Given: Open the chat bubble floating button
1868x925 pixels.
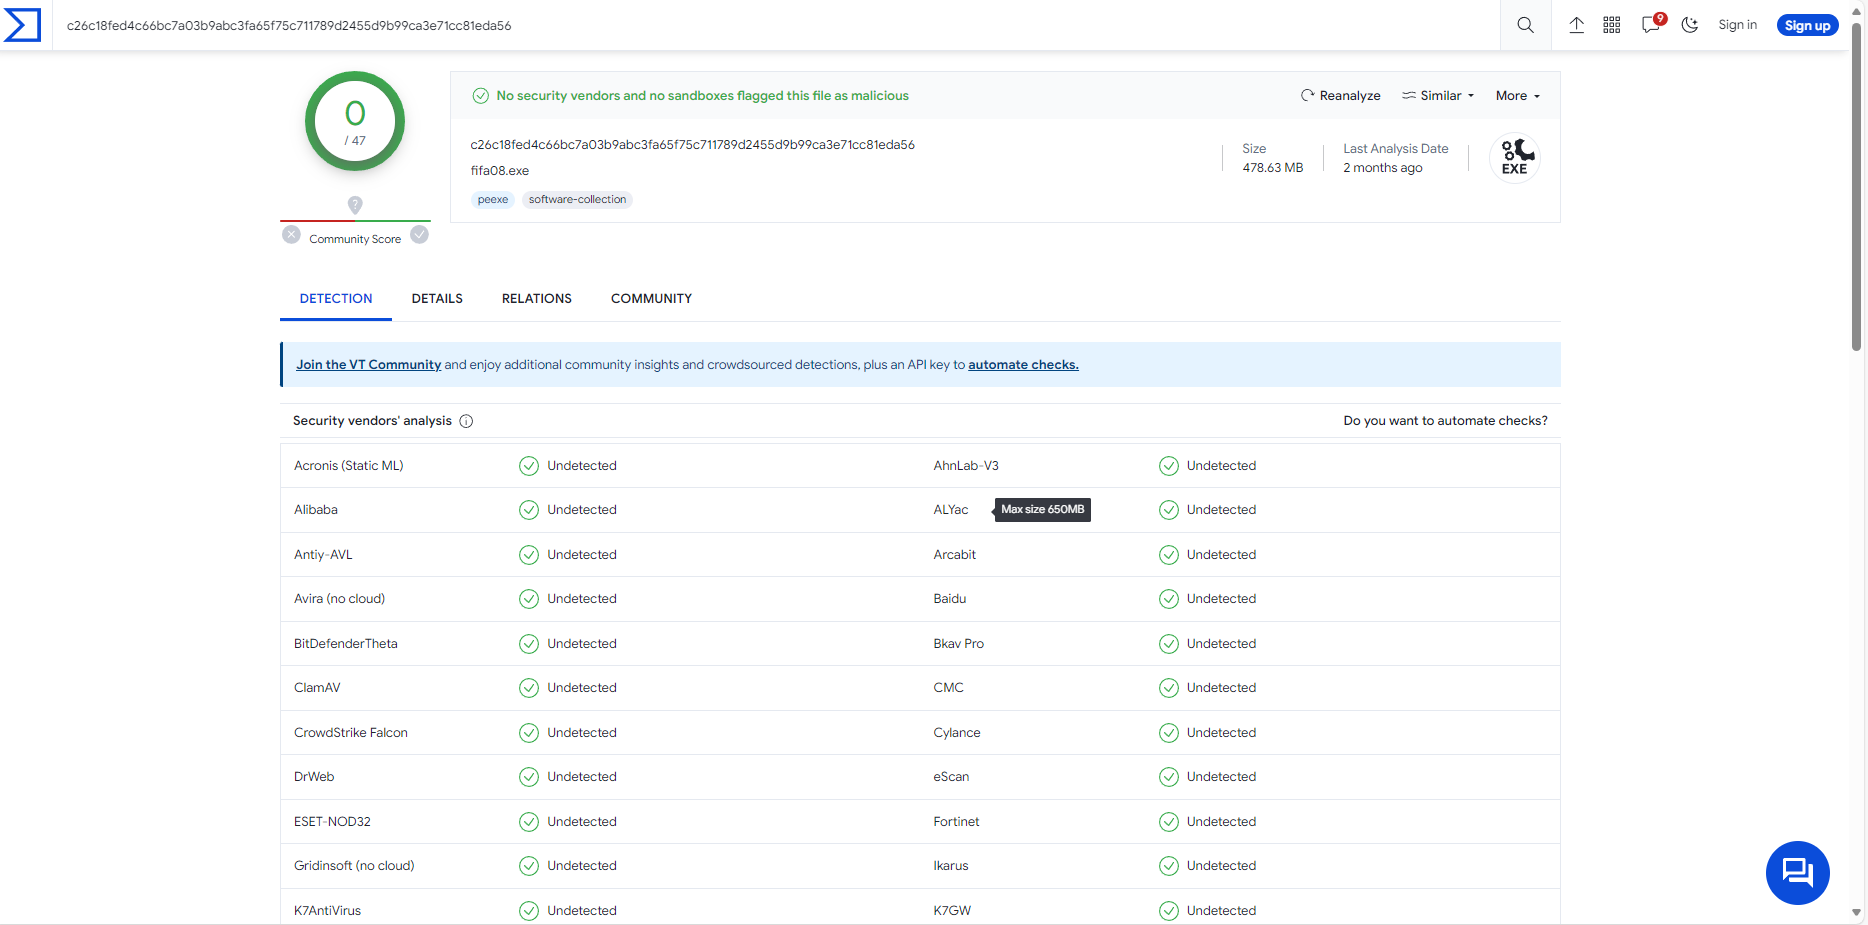Looking at the screenshot, I should 1797,872.
